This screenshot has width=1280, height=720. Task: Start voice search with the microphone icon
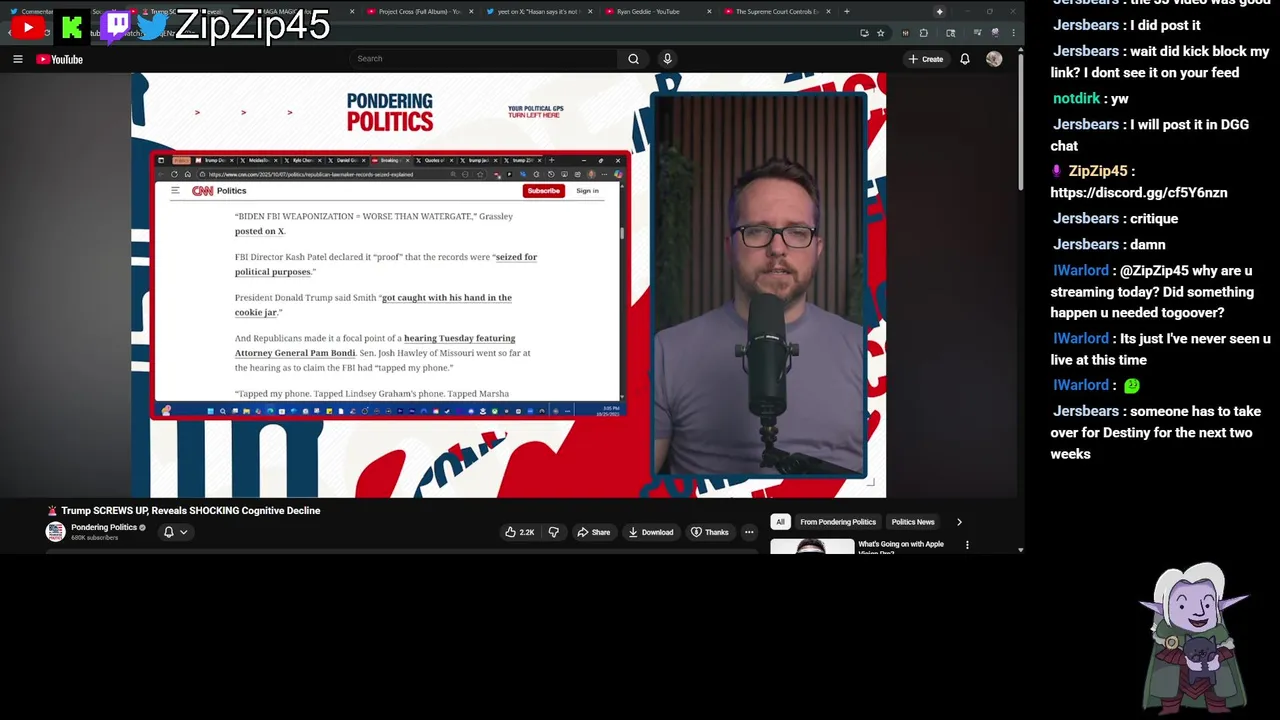click(x=667, y=59)
